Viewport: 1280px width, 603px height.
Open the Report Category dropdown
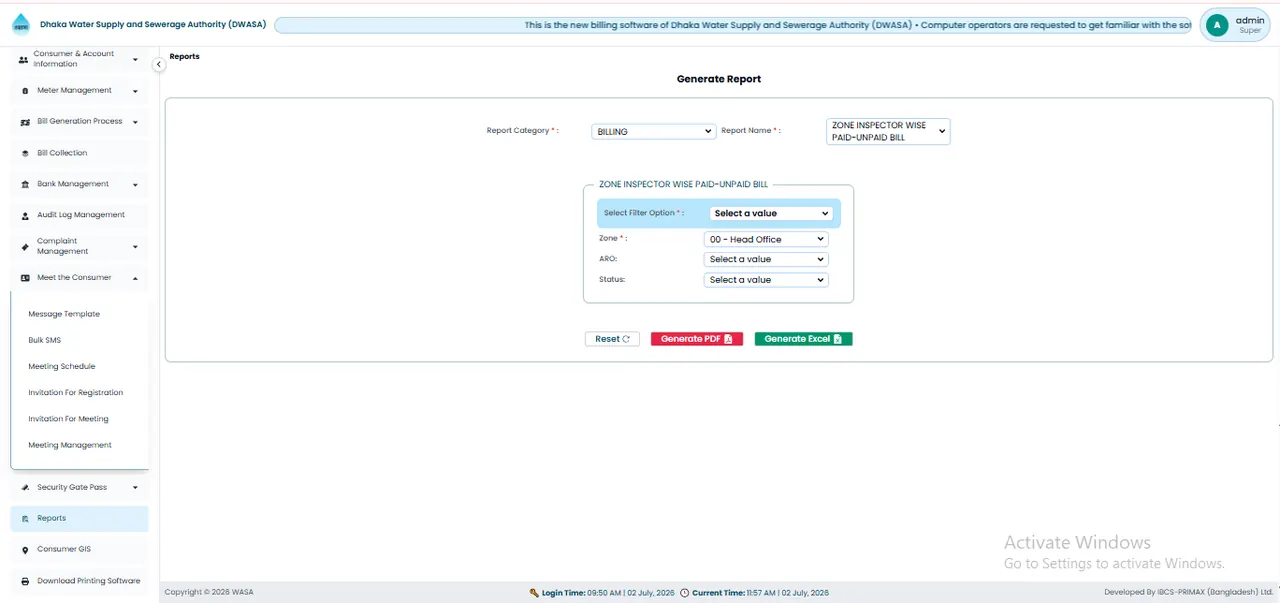[654, 131]
